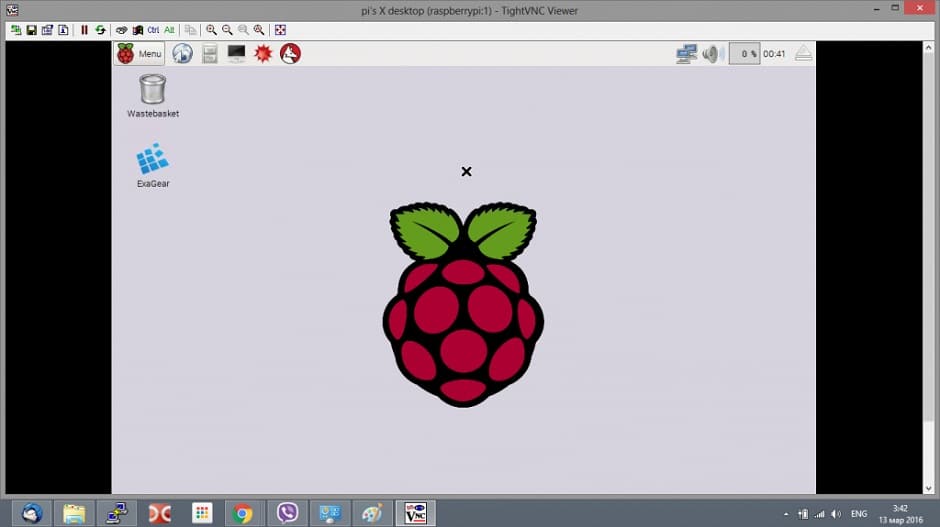Open connection options in the toolbar
The width and height of the screenshot is (940, 527).
point(47,30)
